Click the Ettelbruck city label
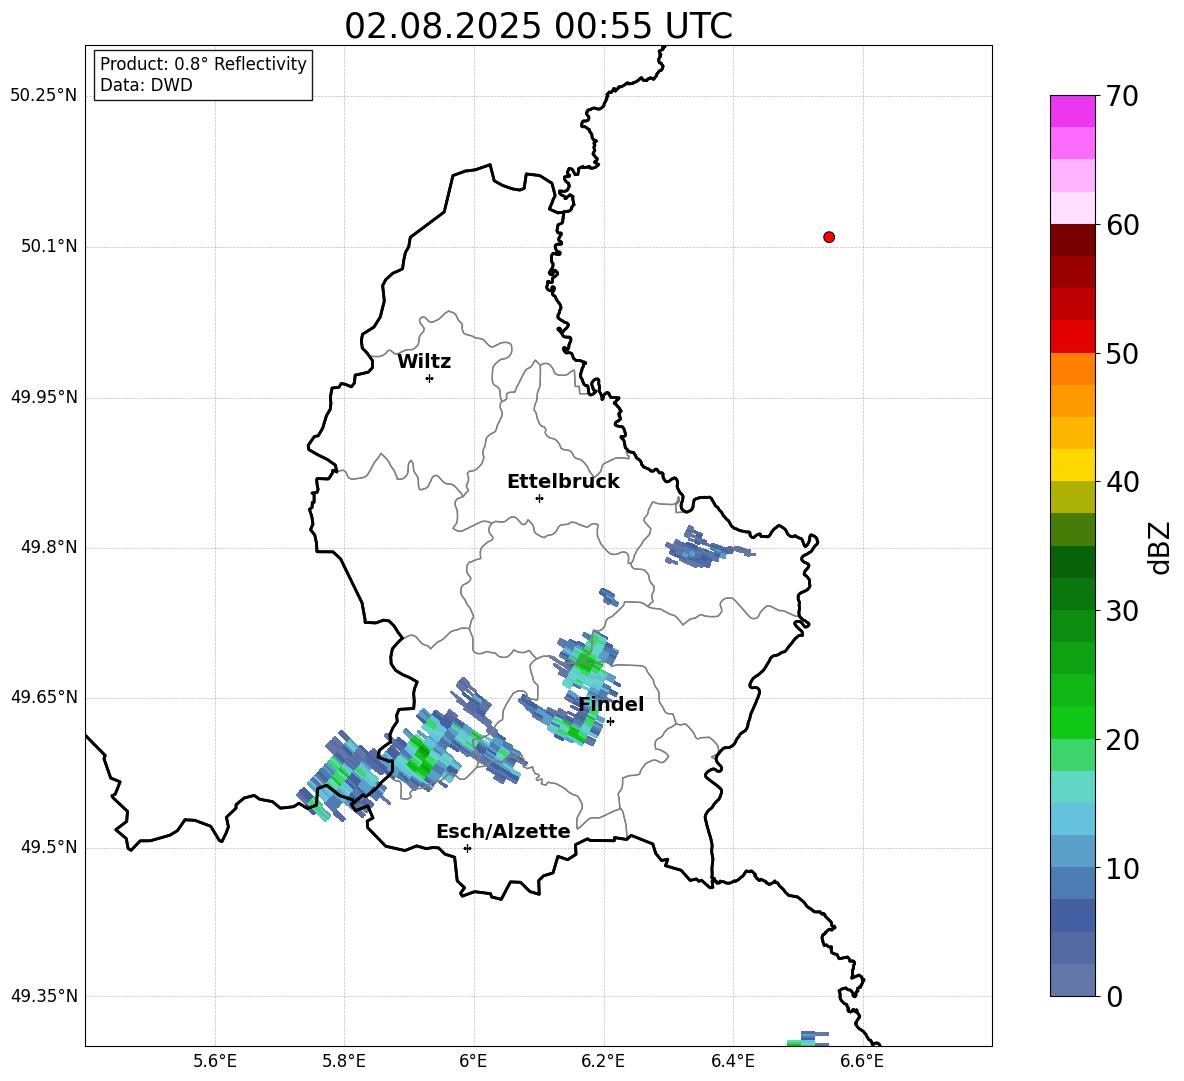 563,482
